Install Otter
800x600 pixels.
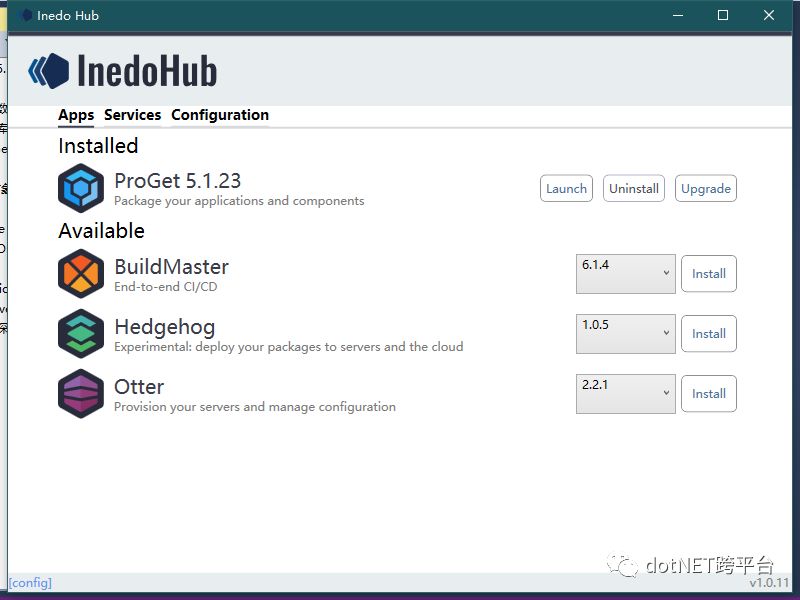tap(709, 393)
